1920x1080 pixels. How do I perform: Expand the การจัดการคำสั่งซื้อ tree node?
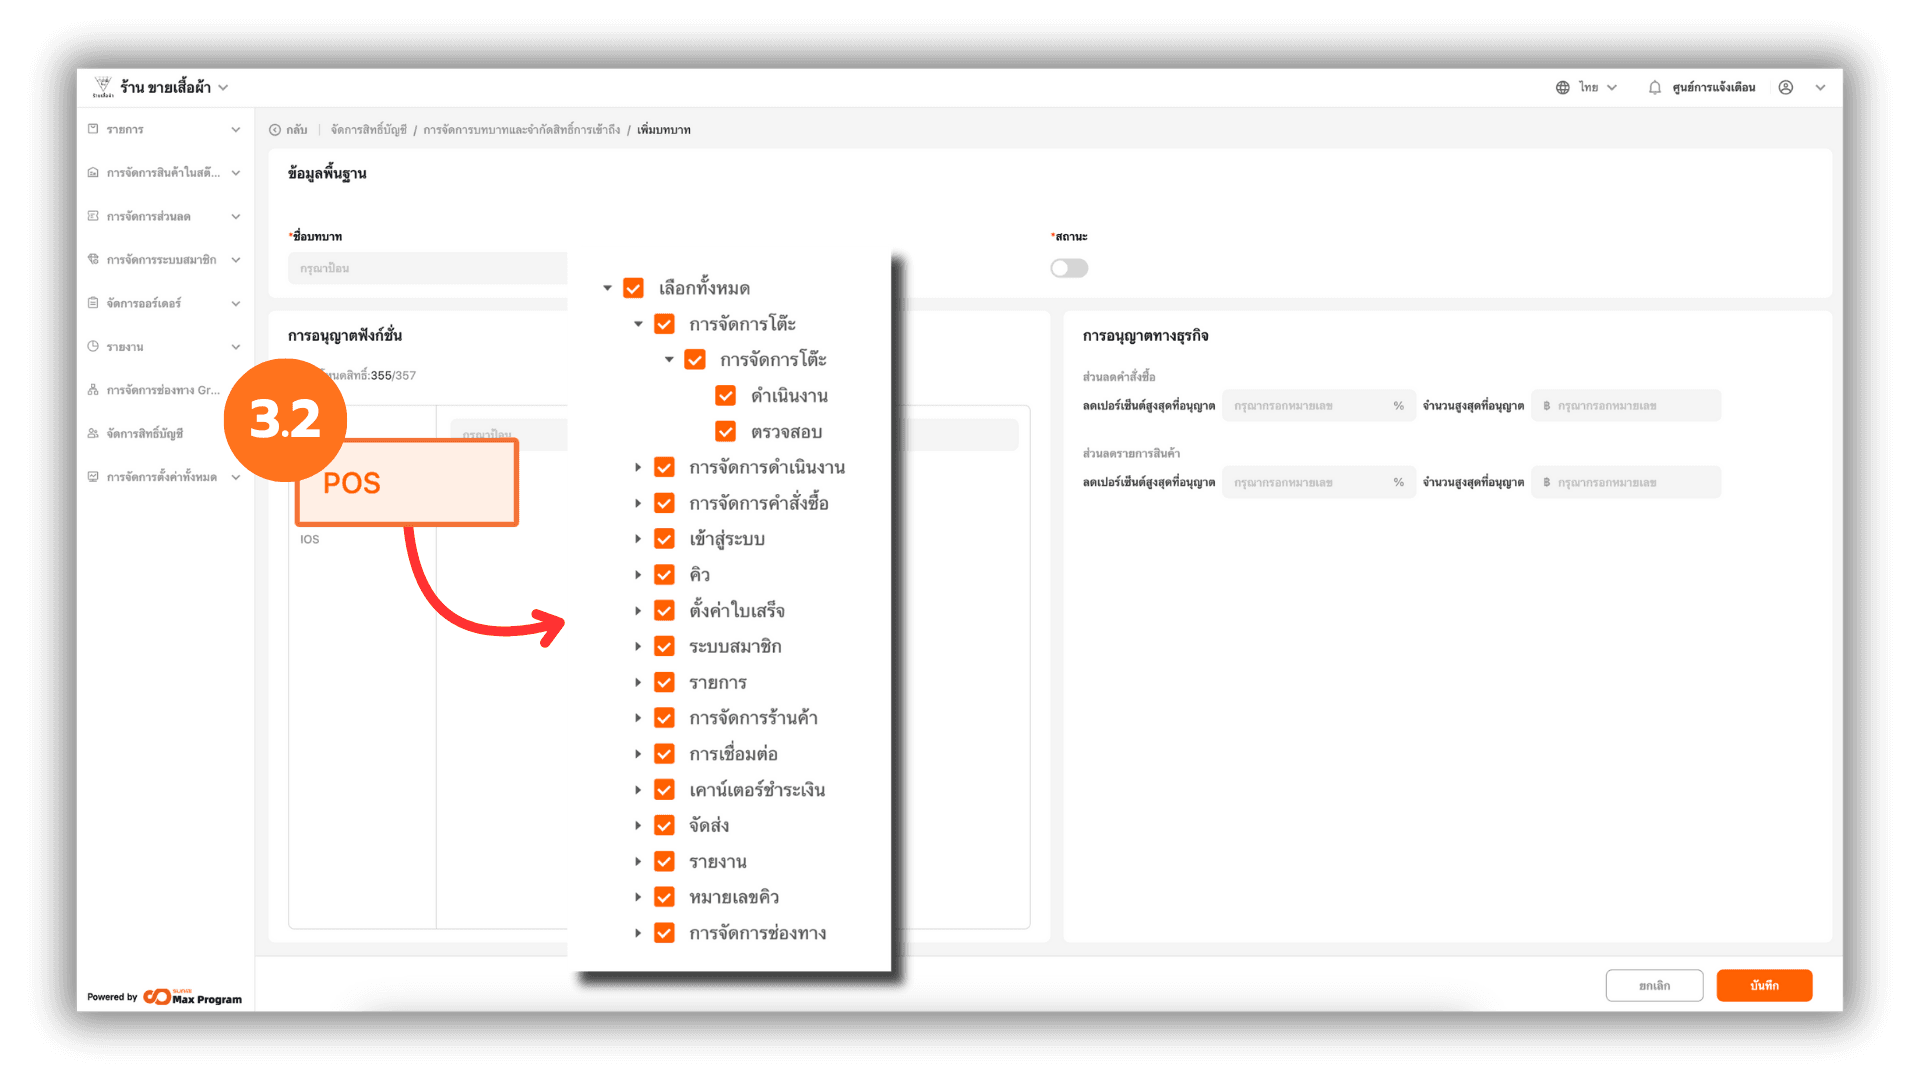point(638,504)
